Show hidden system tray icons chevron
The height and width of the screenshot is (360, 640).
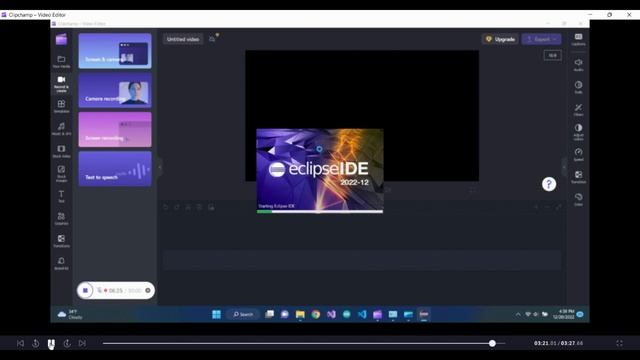coord(518,314)
